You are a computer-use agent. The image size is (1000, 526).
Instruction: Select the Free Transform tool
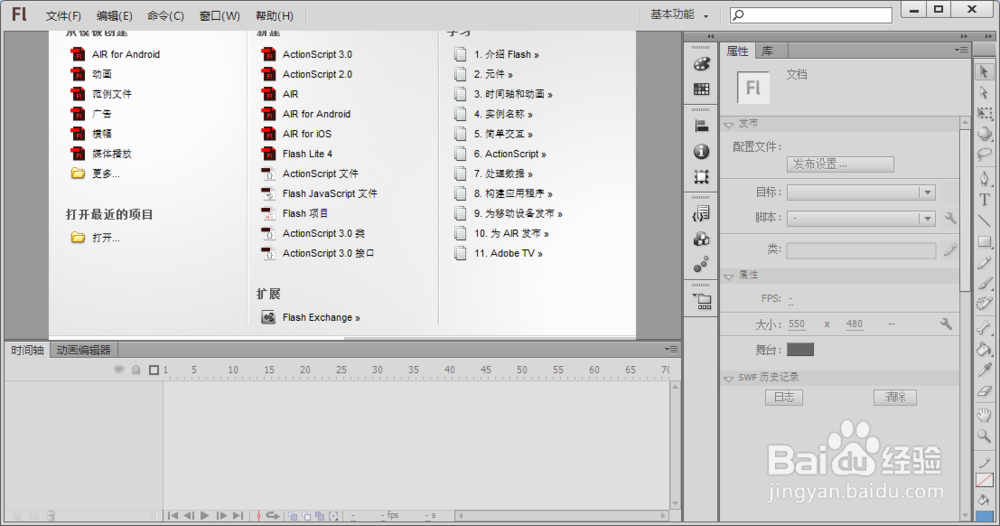984,113
